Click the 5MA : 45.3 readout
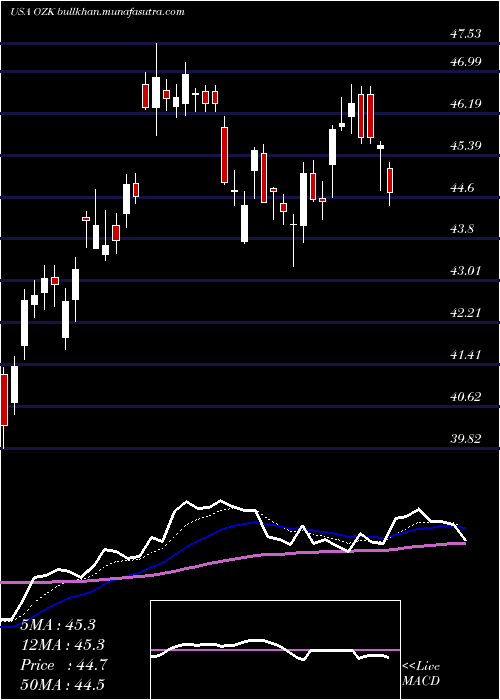The image size is (500, 700). [x=58, y=625]
